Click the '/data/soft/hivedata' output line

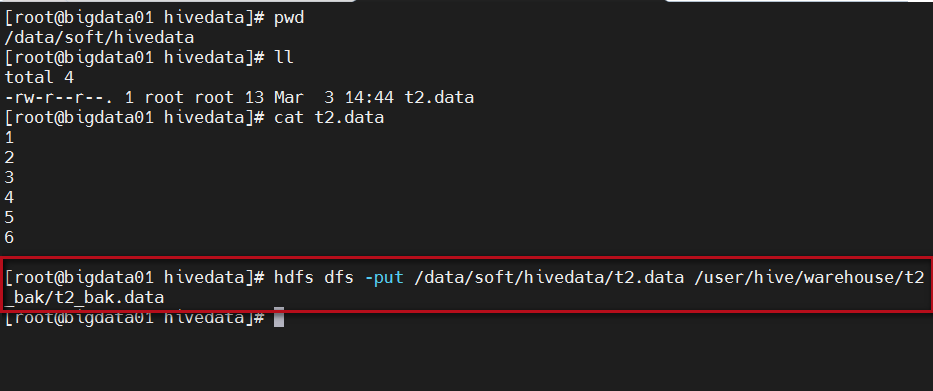pos(99,38)
